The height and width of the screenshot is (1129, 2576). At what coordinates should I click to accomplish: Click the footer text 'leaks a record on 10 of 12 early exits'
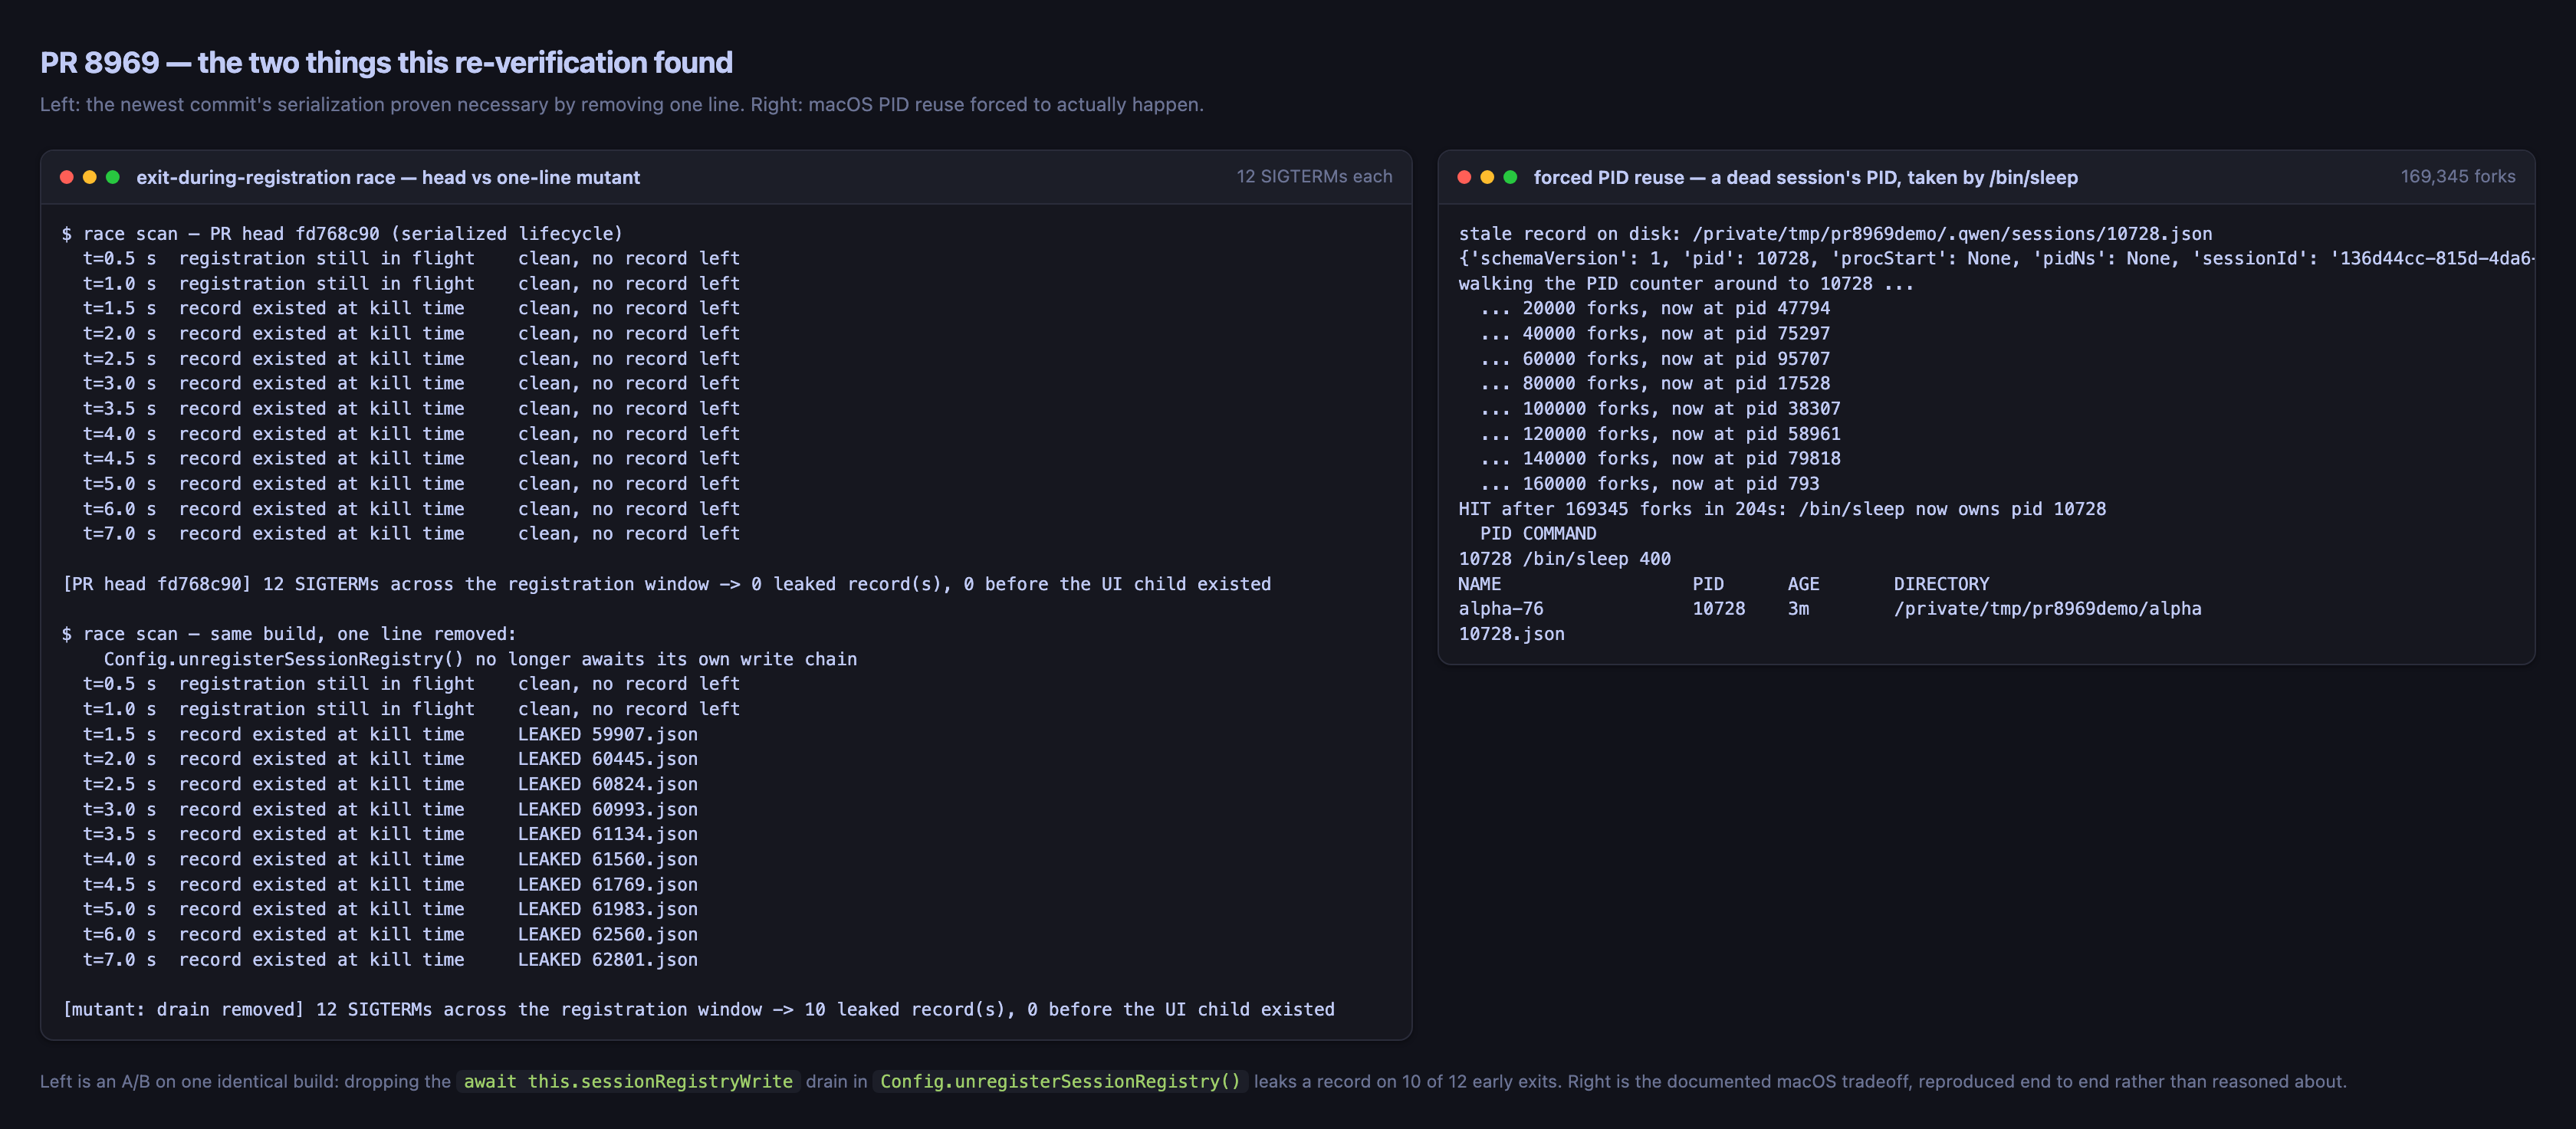pos(1407,1081)
